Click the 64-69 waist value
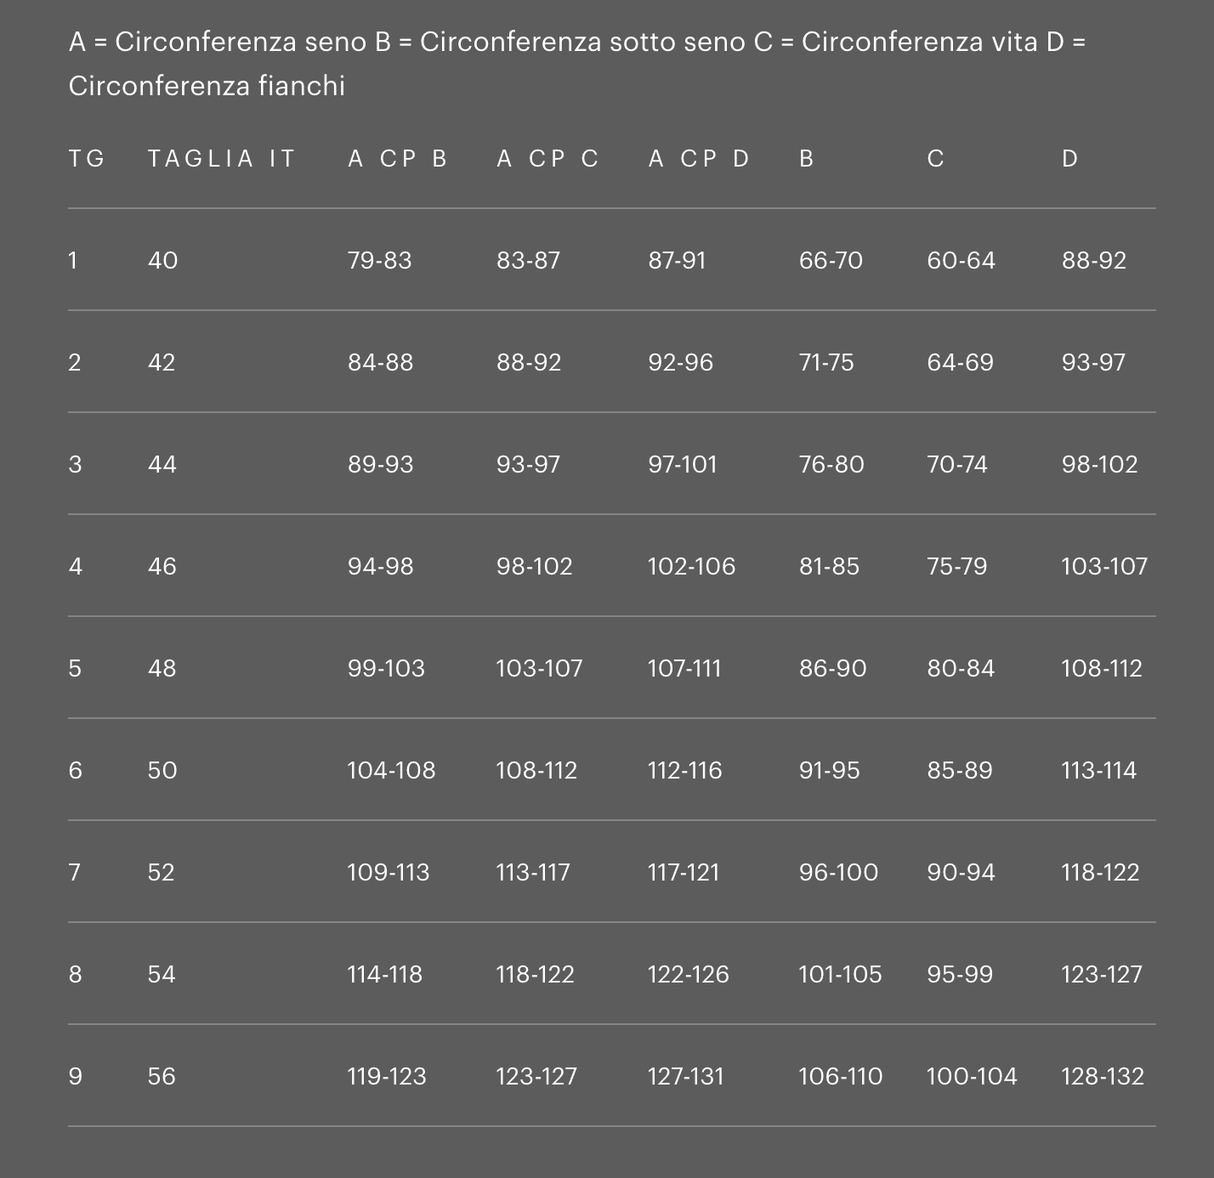The image size is (1214, 1178). [960, 363]
